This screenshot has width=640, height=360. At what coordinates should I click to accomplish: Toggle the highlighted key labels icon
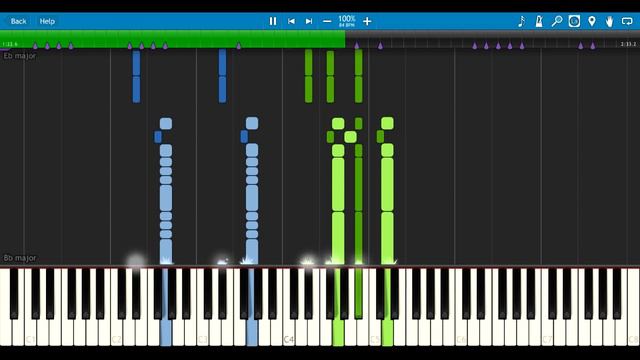click(574, 21)
